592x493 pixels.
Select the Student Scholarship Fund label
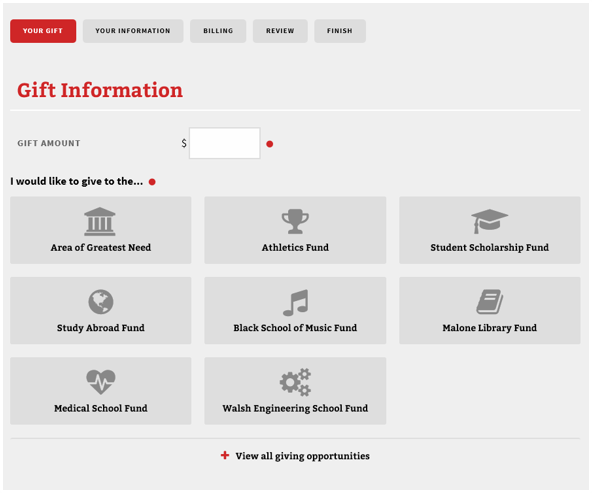(x=490, y=248)
